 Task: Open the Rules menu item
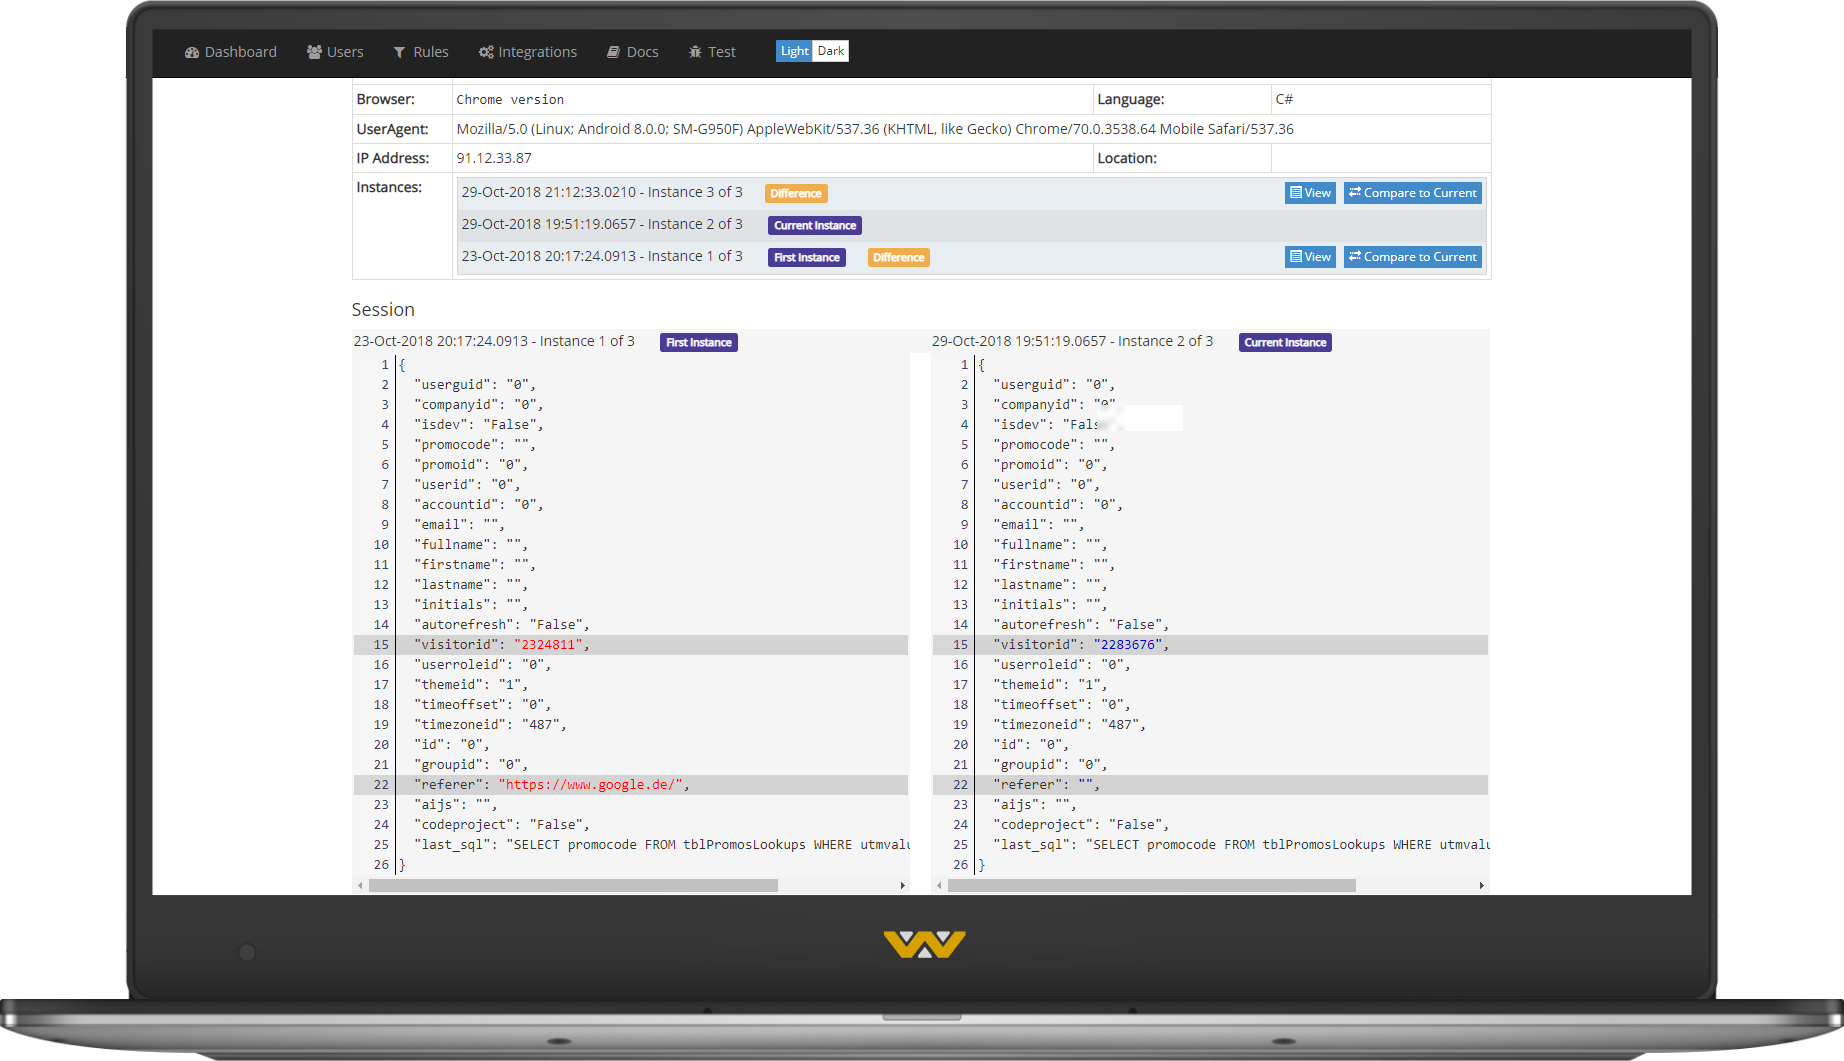tap(430, 52)
